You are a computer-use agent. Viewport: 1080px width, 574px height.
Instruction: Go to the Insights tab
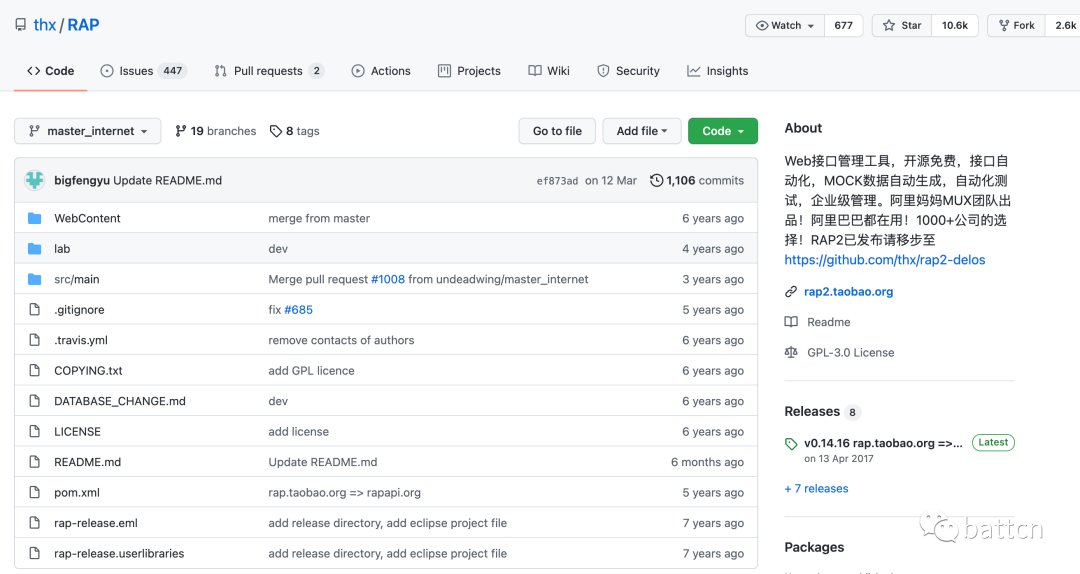[x=717, y=71]
